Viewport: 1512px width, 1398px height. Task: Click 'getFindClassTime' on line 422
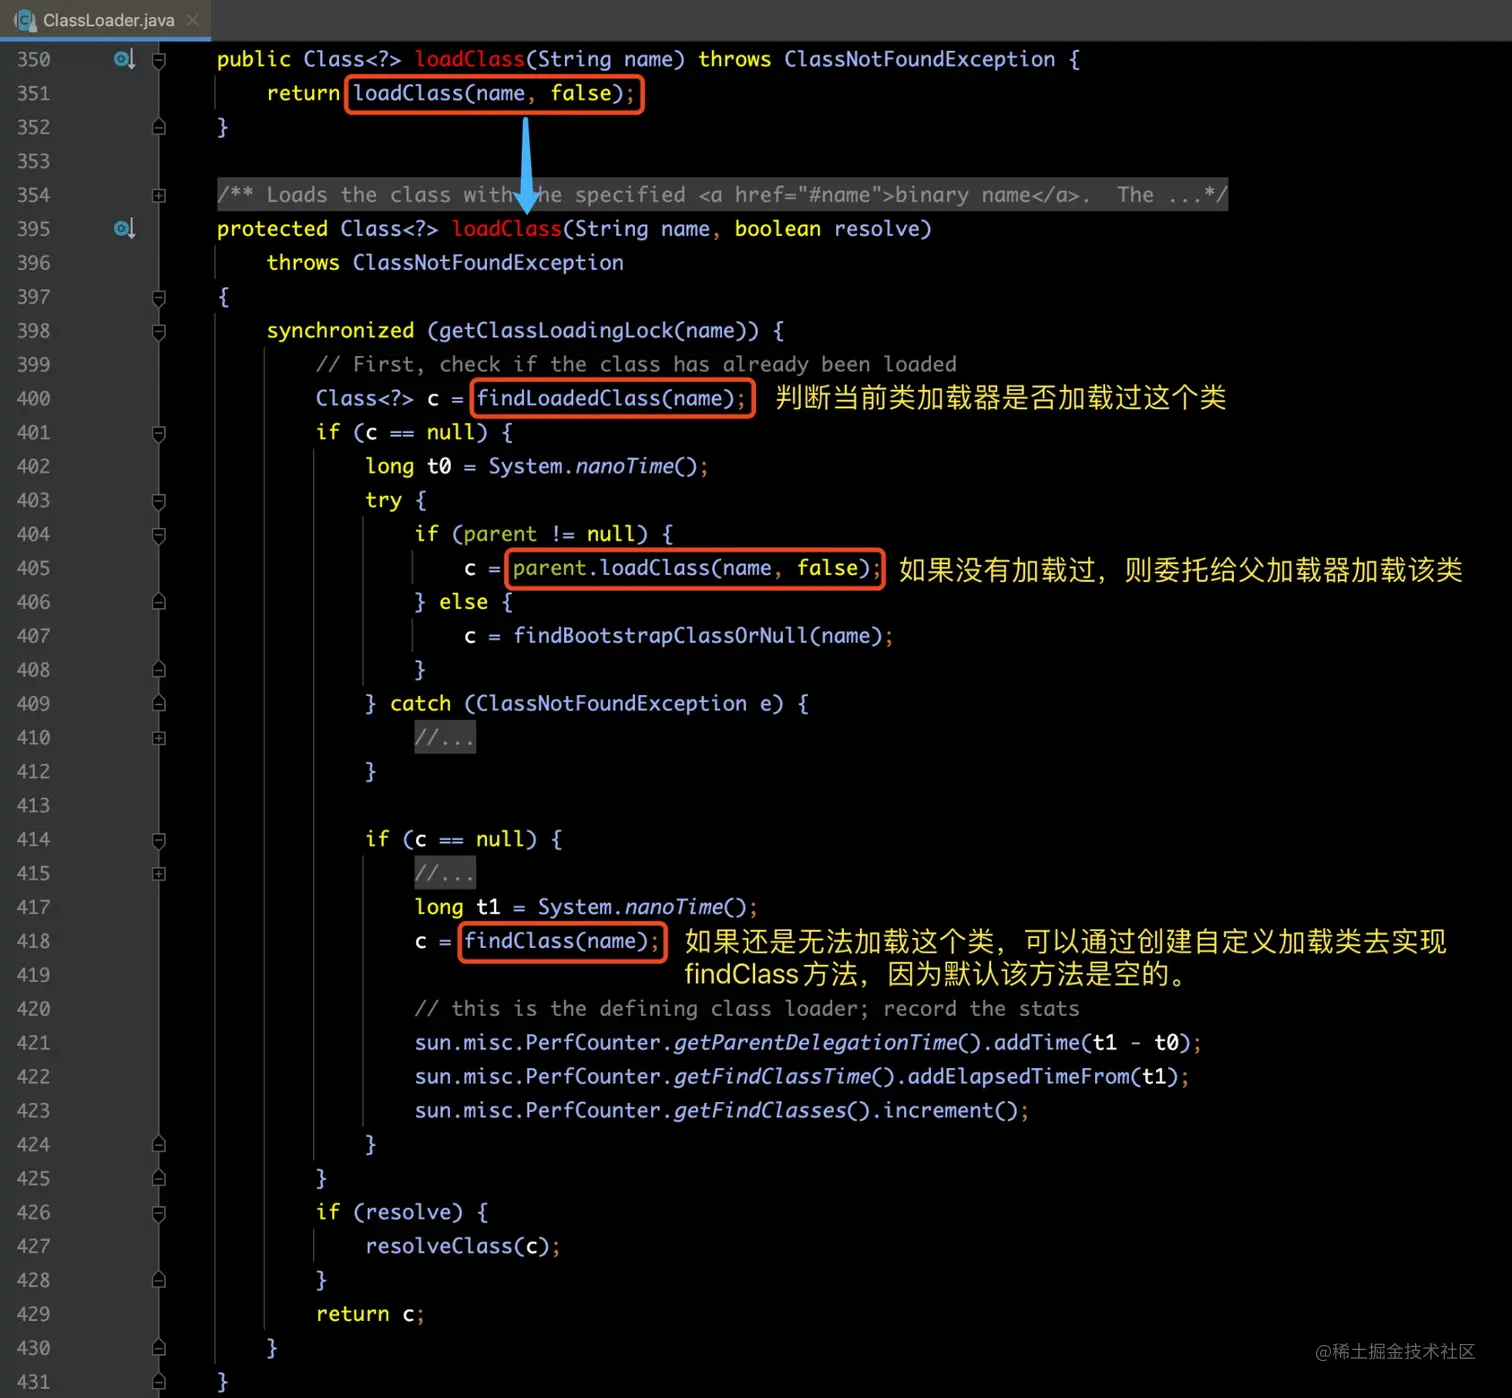click(x=772, y=1077)
